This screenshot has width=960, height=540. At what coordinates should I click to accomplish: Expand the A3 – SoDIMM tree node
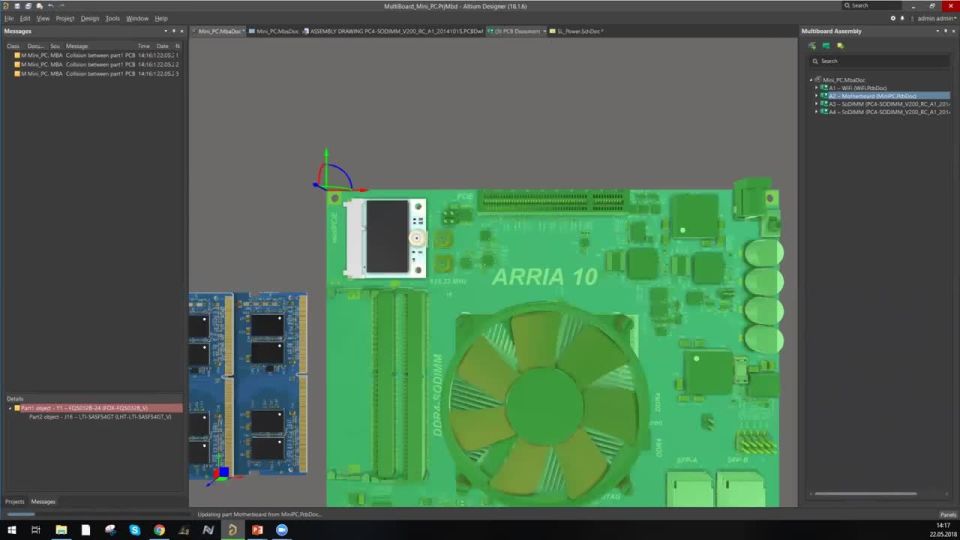coord(816,104)
